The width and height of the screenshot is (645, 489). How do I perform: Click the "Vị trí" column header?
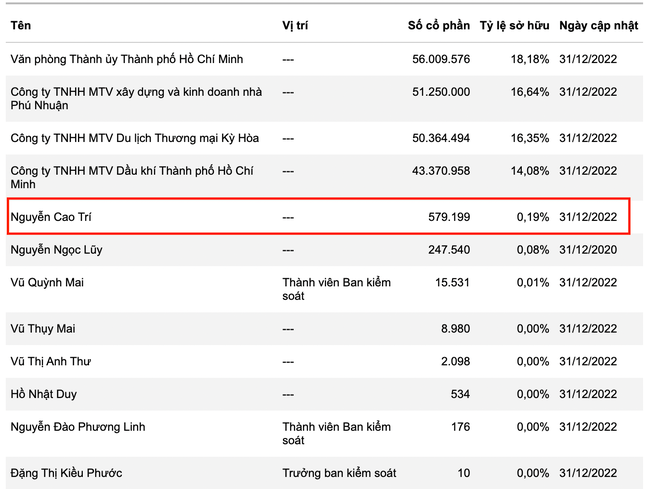tap(297, 24)
